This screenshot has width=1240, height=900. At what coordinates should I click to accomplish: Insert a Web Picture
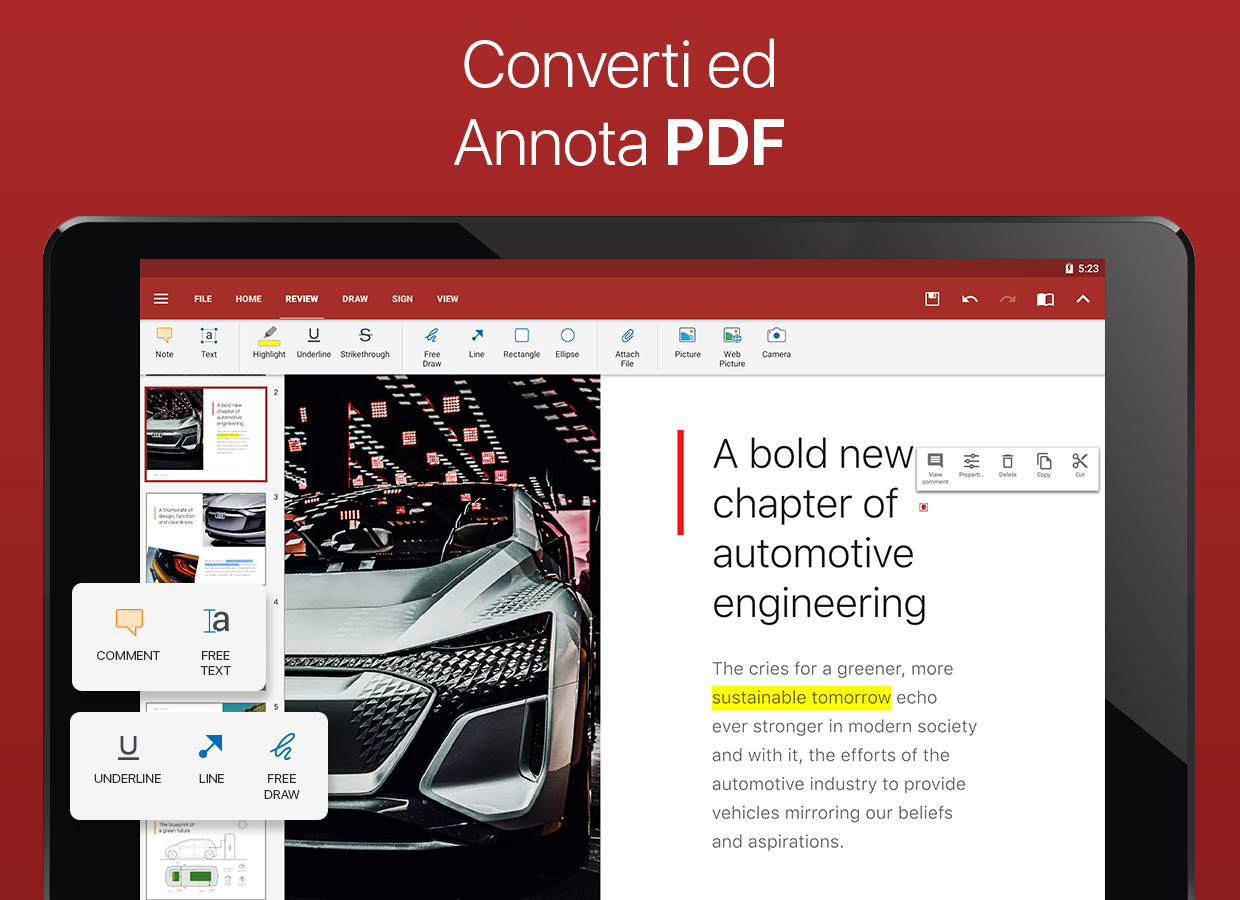pyautogui.click(x=732, y=347)
